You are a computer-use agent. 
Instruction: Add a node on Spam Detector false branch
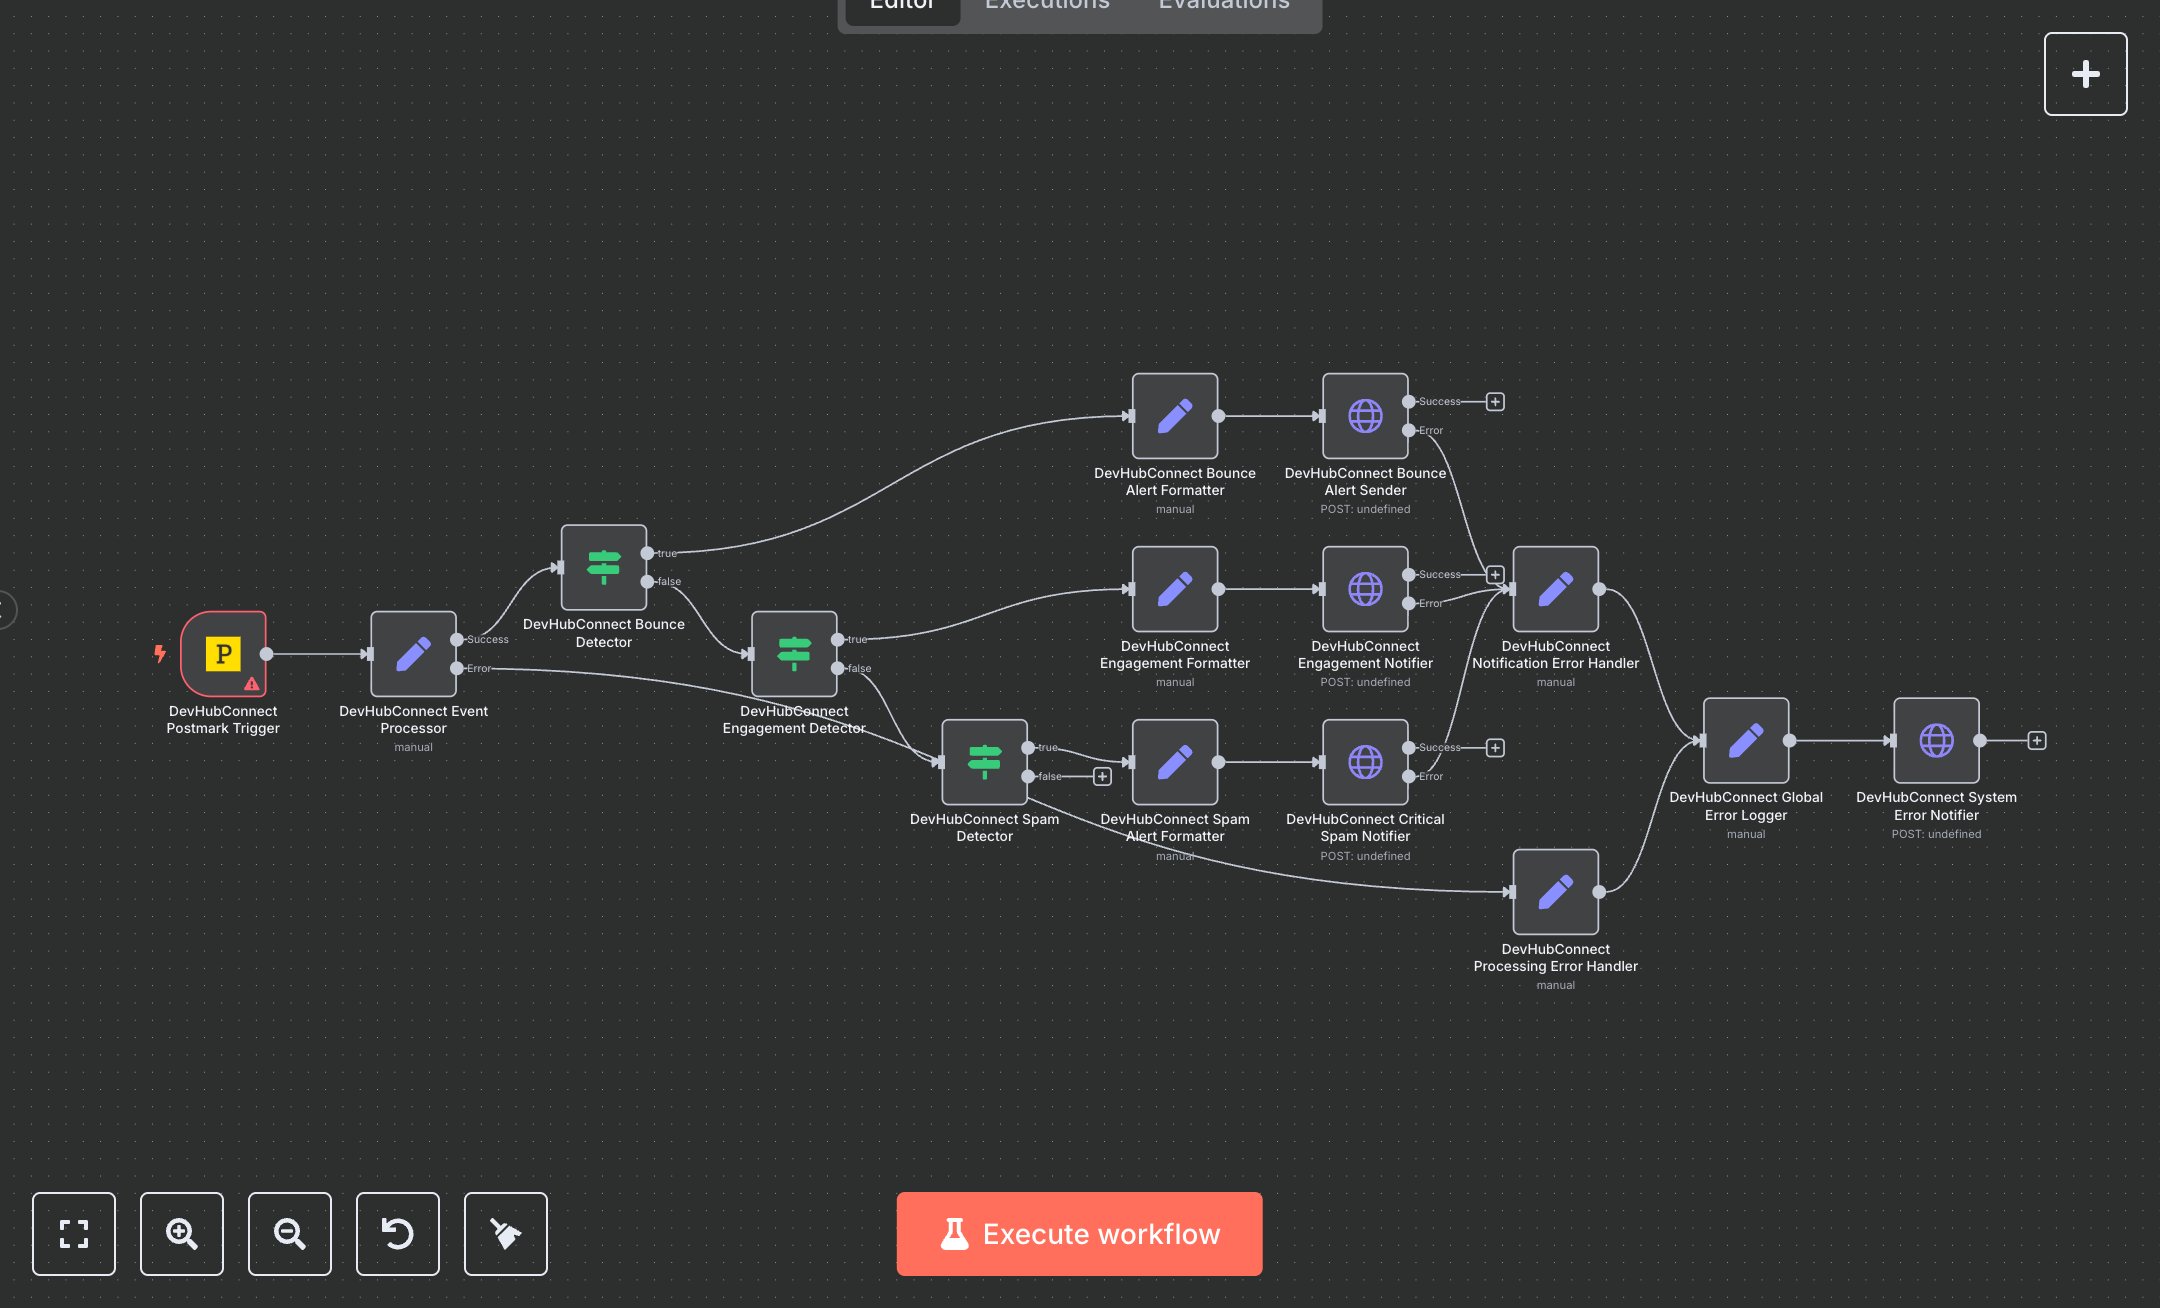[x=1102, y=776]
